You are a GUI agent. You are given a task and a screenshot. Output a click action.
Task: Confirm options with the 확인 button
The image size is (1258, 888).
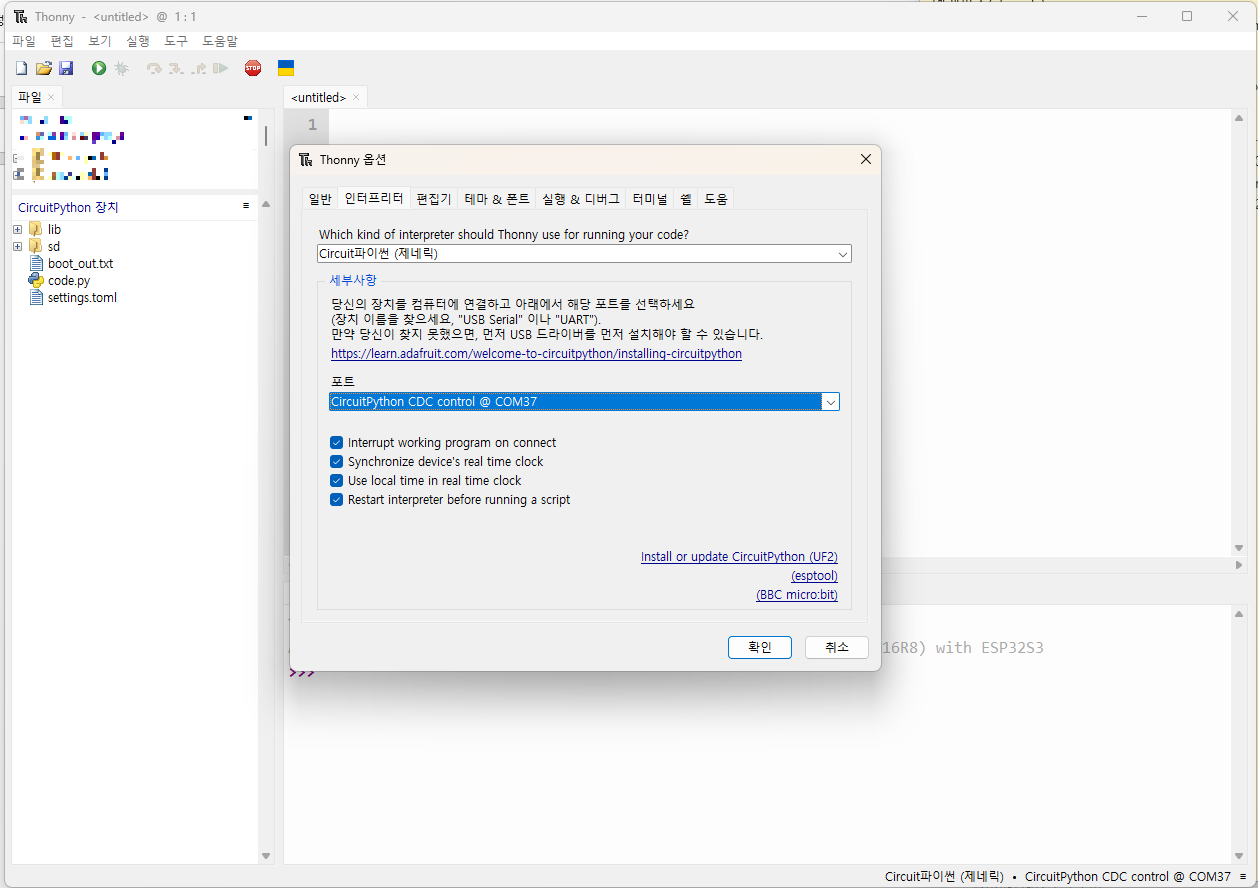pyautogui.click(x=759, y=647)
